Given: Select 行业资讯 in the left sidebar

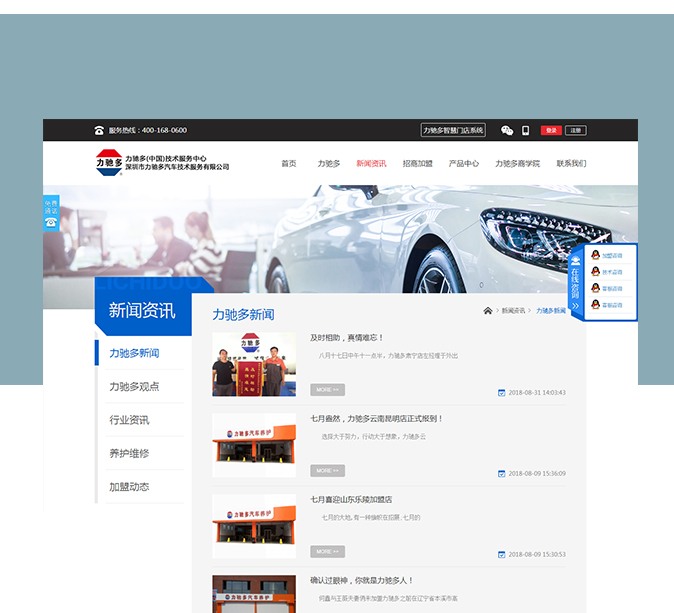Looking at the screenshot, I should [129, 420].
